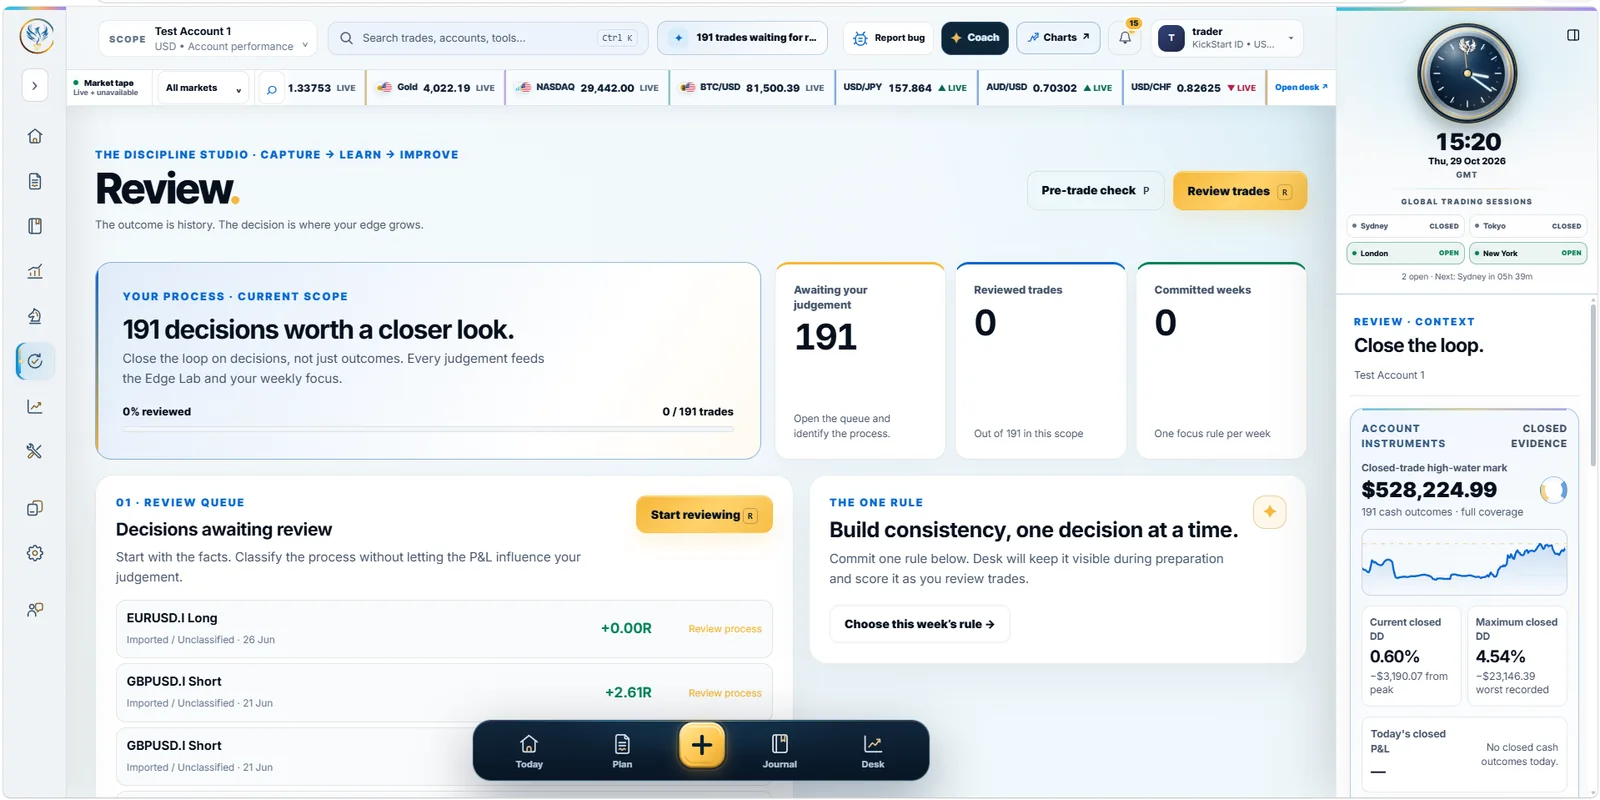Click the Pre-trade check button
The height and width of the screenshot is (800, 1600).
[1095, 190]
